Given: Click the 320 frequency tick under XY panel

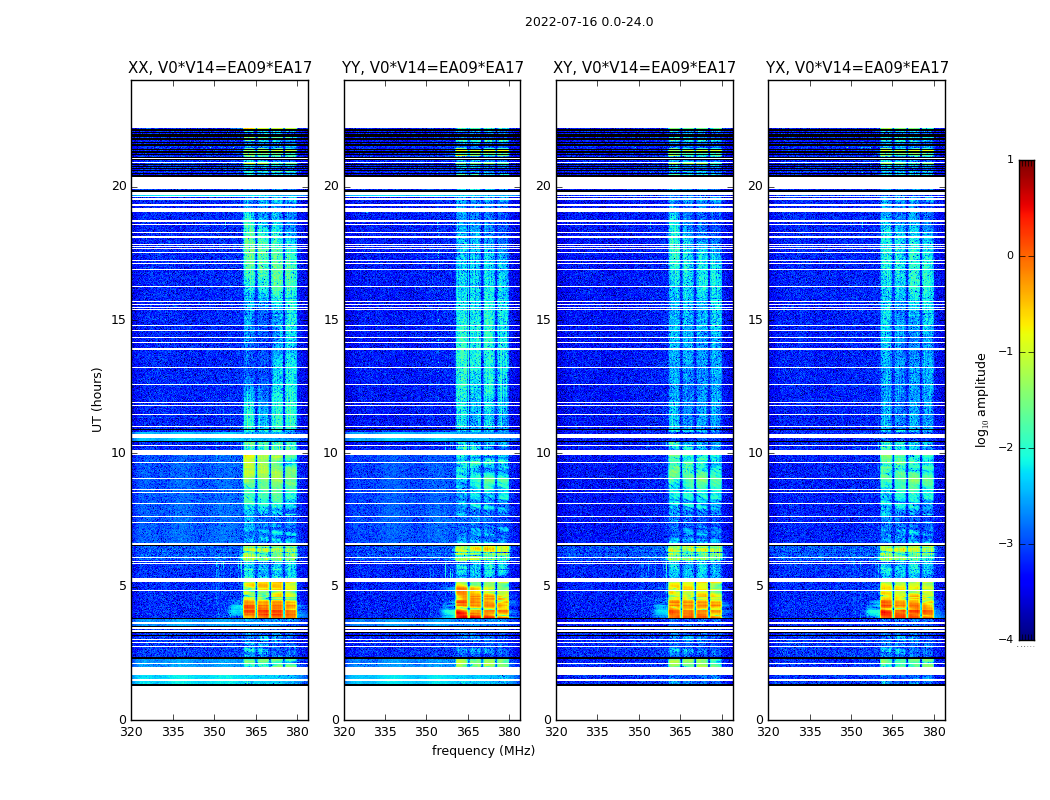Looking at the screenshot, I should 556,732.
